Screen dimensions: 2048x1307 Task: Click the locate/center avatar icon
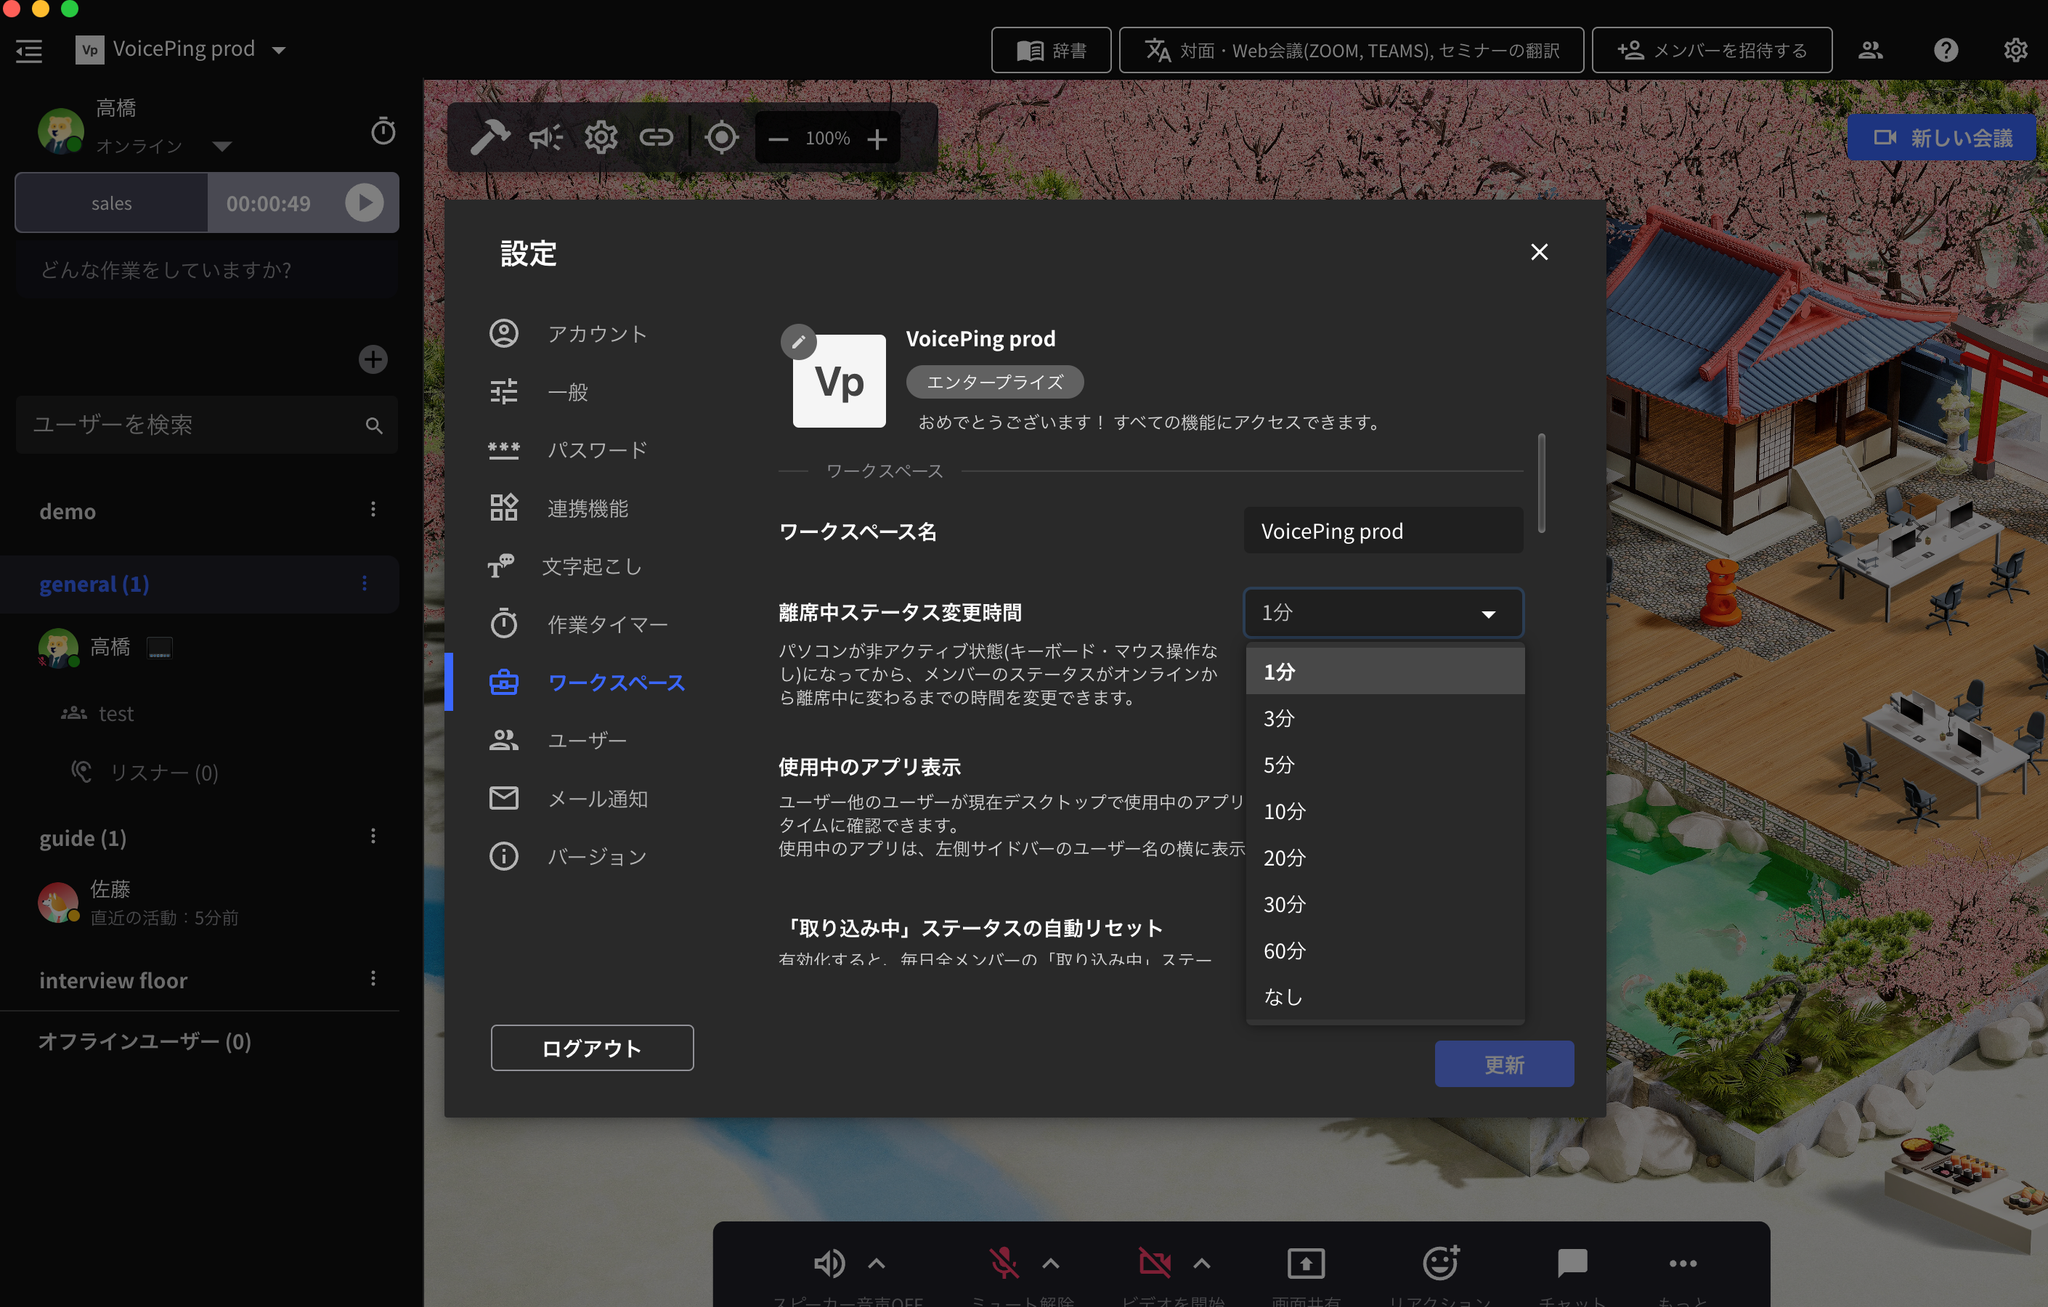tap(722, 137)
